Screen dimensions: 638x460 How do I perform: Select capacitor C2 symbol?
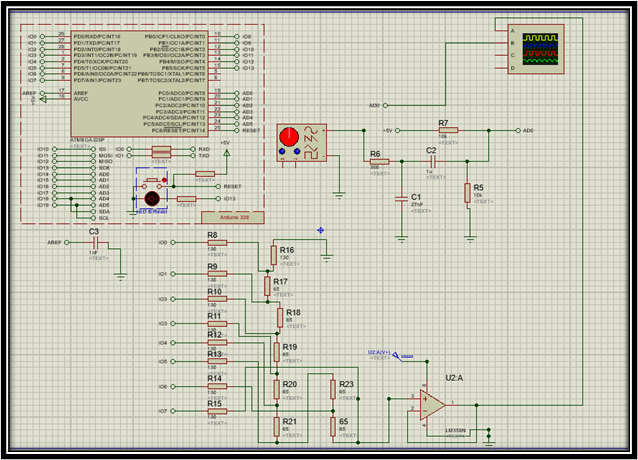point(433,161)
